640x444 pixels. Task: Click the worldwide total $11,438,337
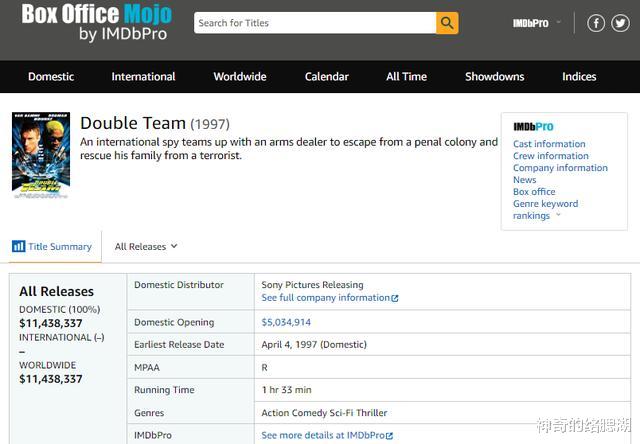point(51,379)
